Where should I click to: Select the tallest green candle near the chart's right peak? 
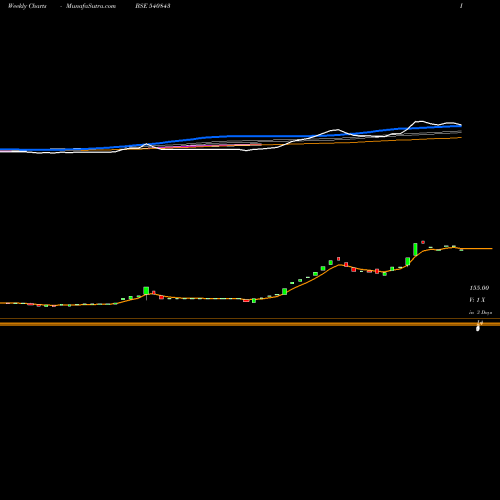(415, 249)
